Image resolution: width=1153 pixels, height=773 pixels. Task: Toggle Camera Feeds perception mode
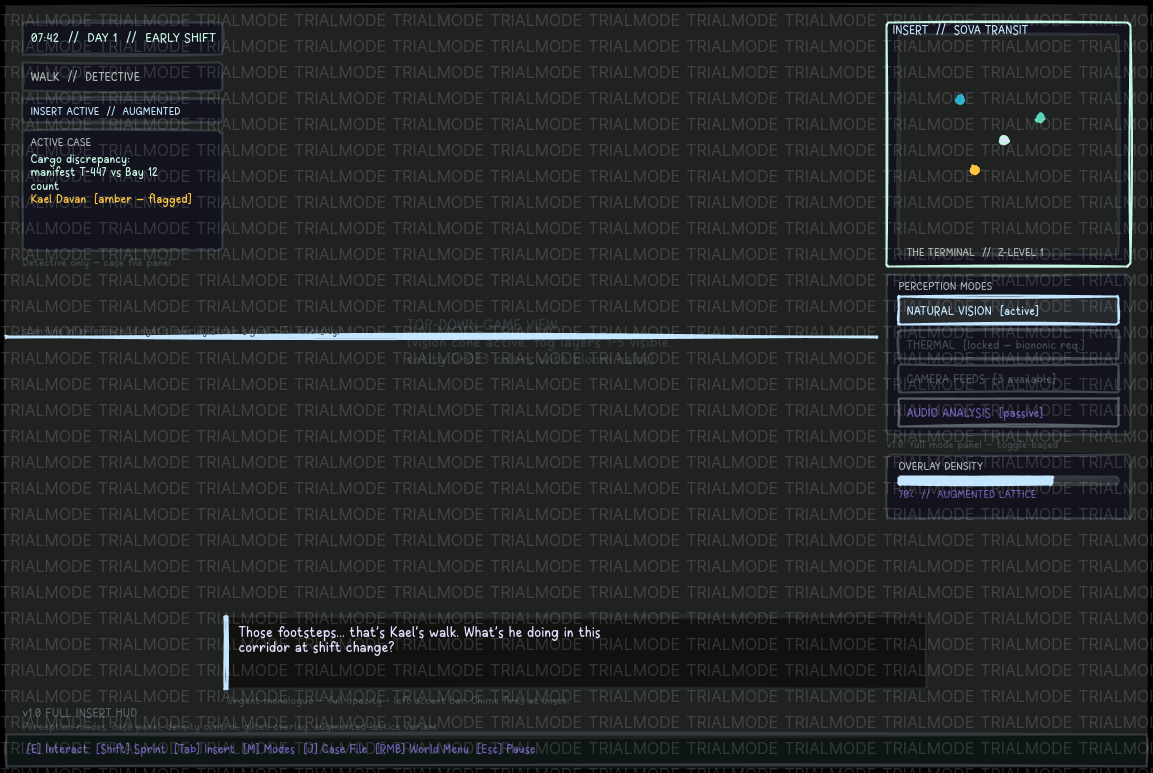tap(1008, 379)
